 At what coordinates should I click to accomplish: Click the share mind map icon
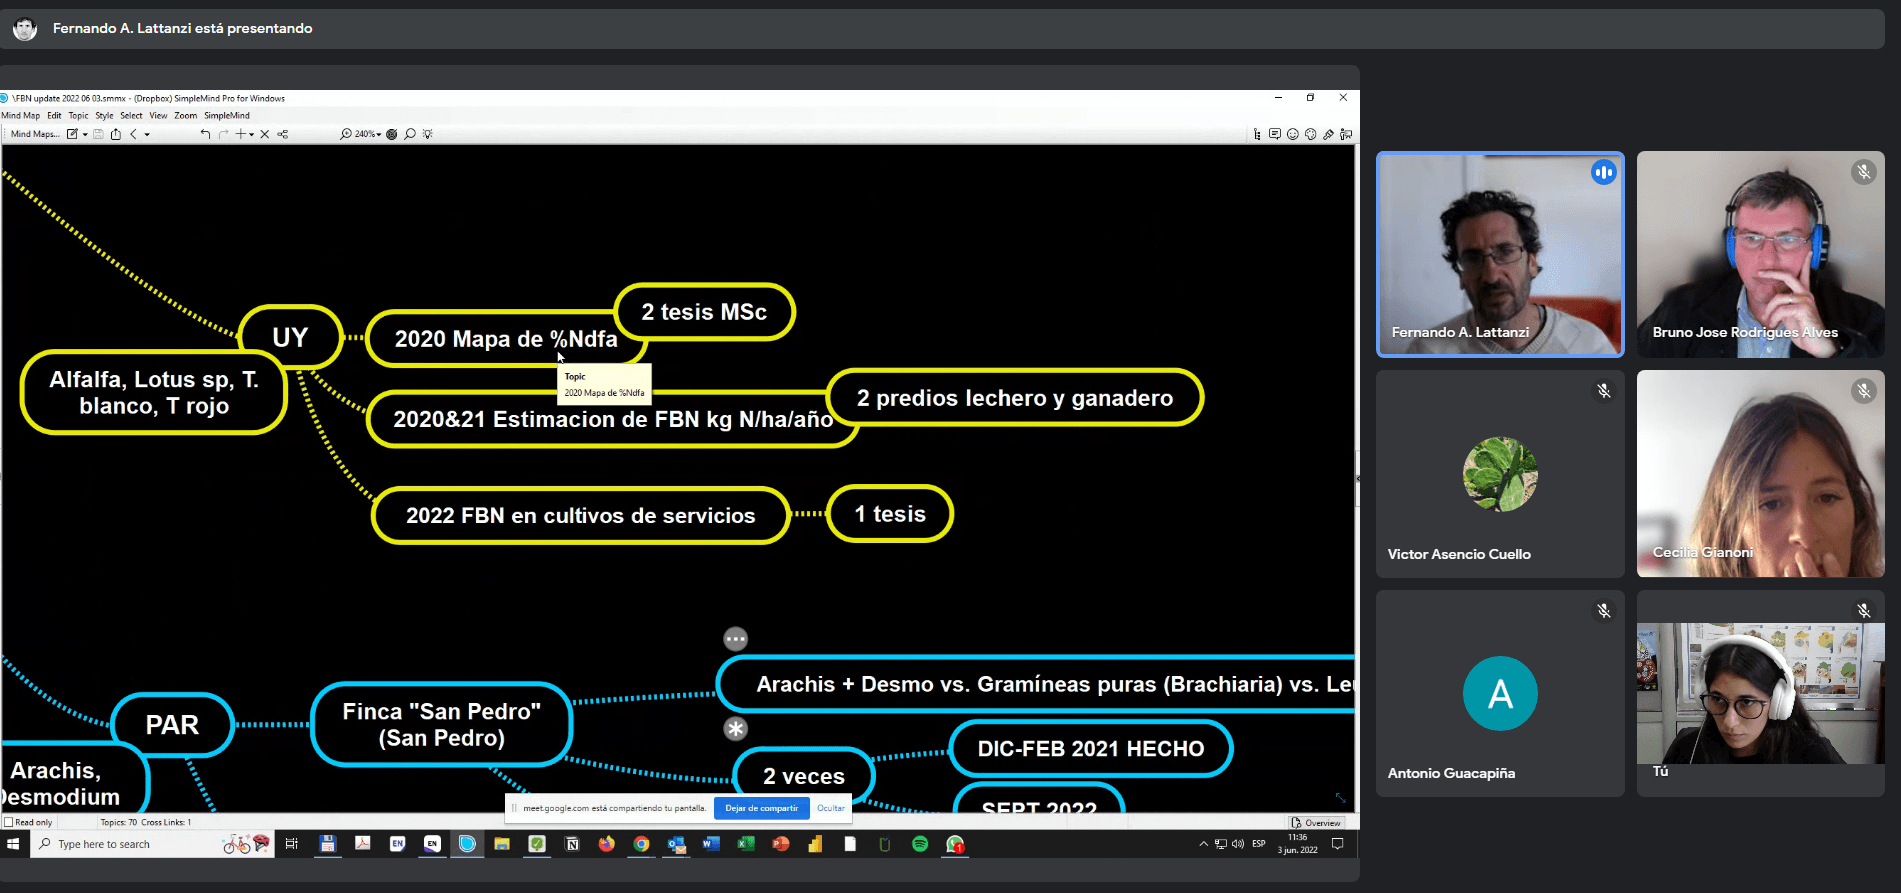click(116, 134)
